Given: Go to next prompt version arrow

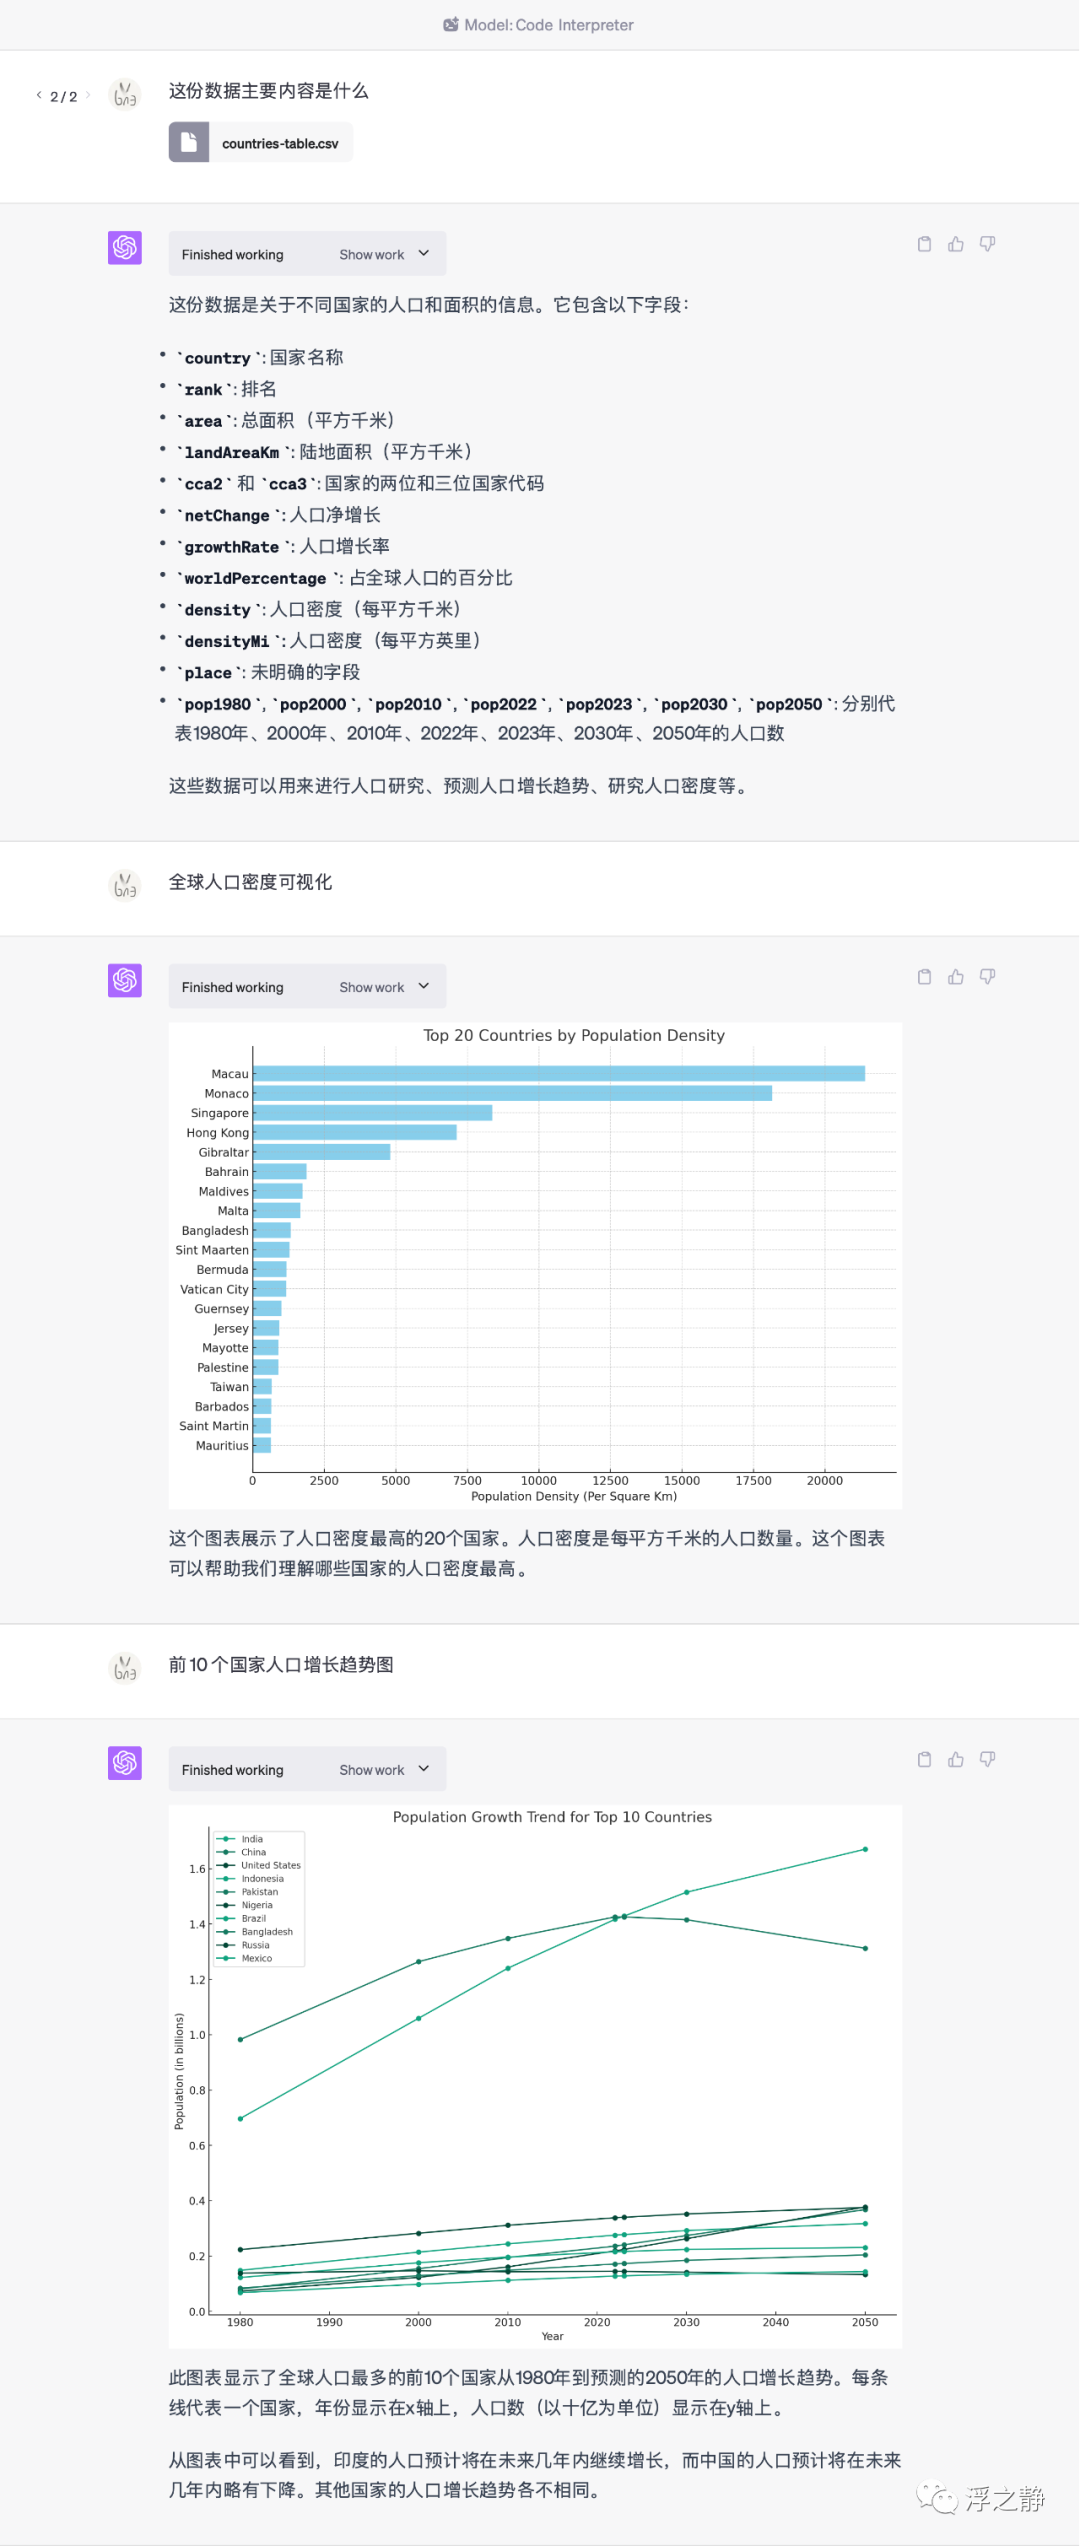Looking at the screenshot, I should 88,96.
